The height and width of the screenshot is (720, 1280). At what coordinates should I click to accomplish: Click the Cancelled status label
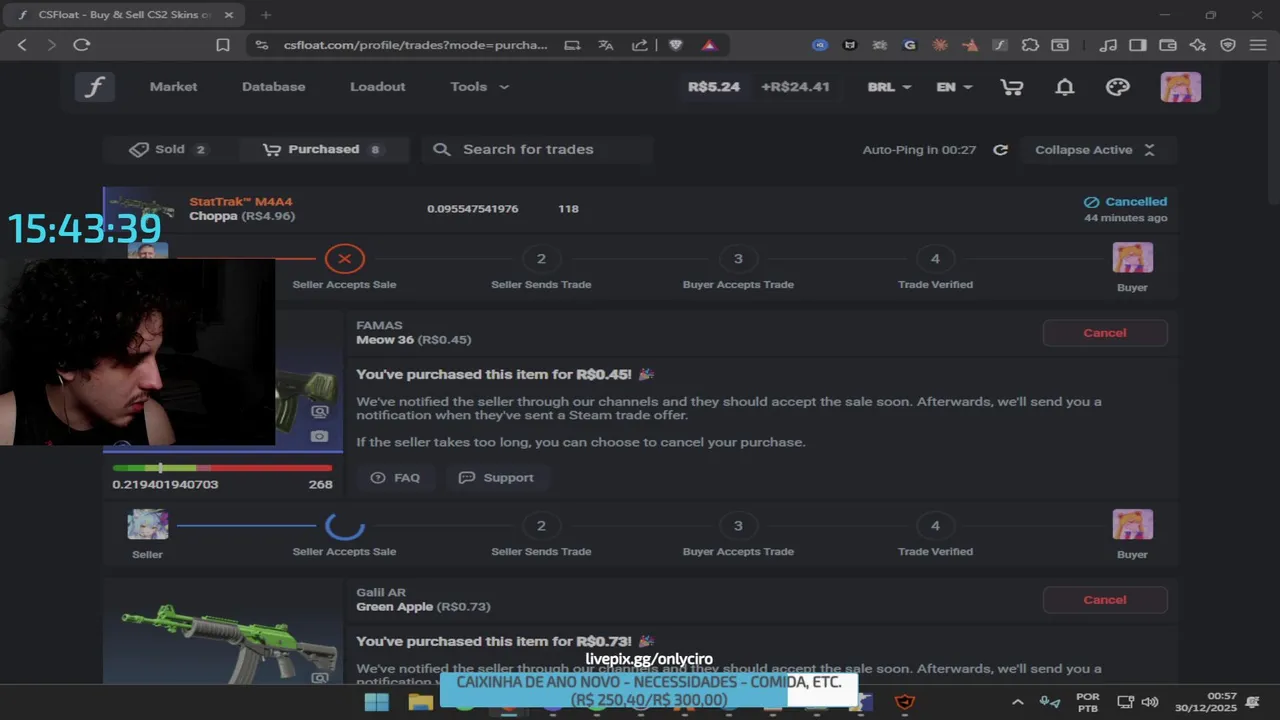(x=1126, y=202)
